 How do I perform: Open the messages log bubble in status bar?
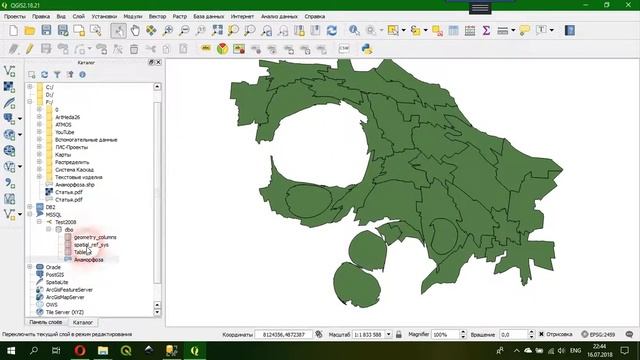tap(629, 334)
